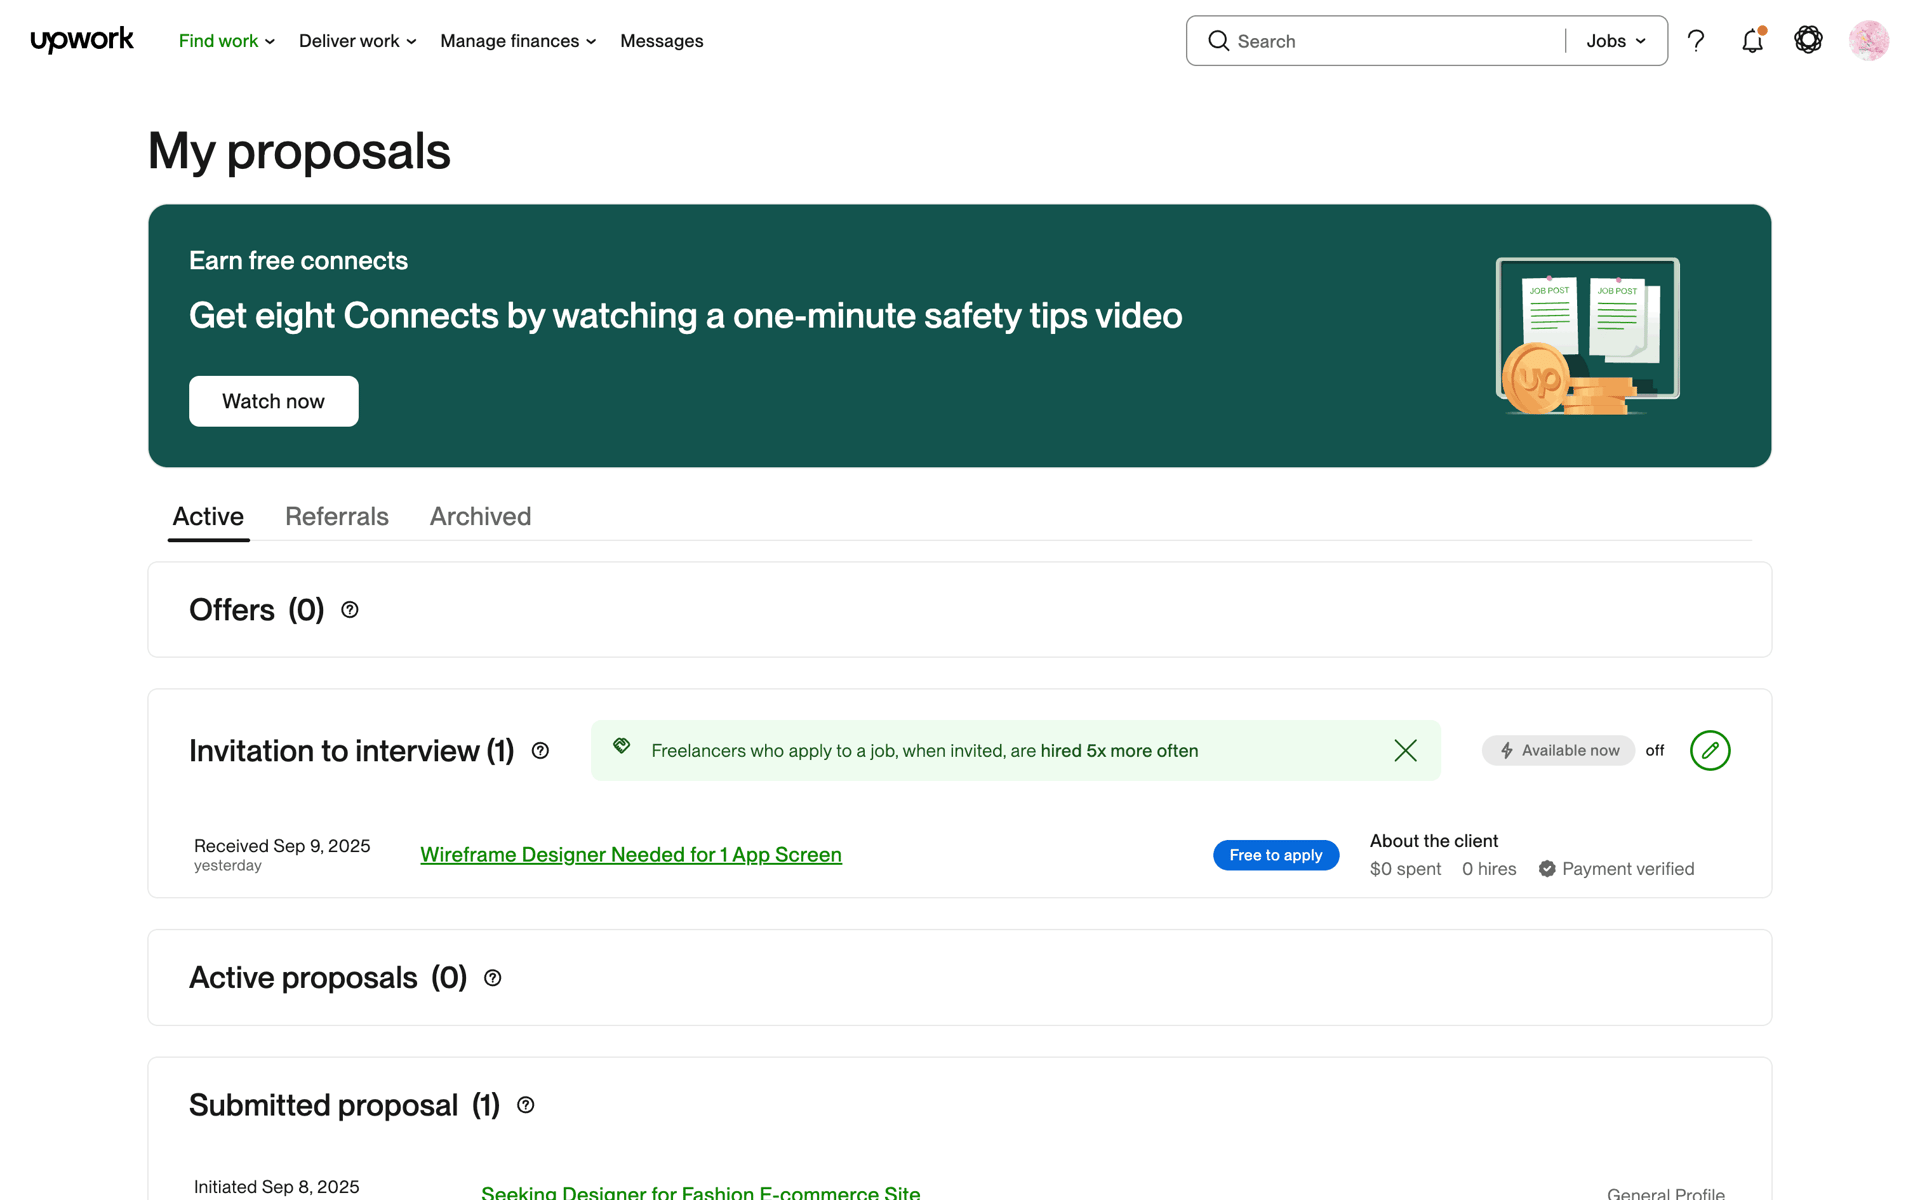This screenshot has width=1920, height=1200.
Task: Open Seeking Designer for Fashion E-commerce Site
Action: point(701,1192)
